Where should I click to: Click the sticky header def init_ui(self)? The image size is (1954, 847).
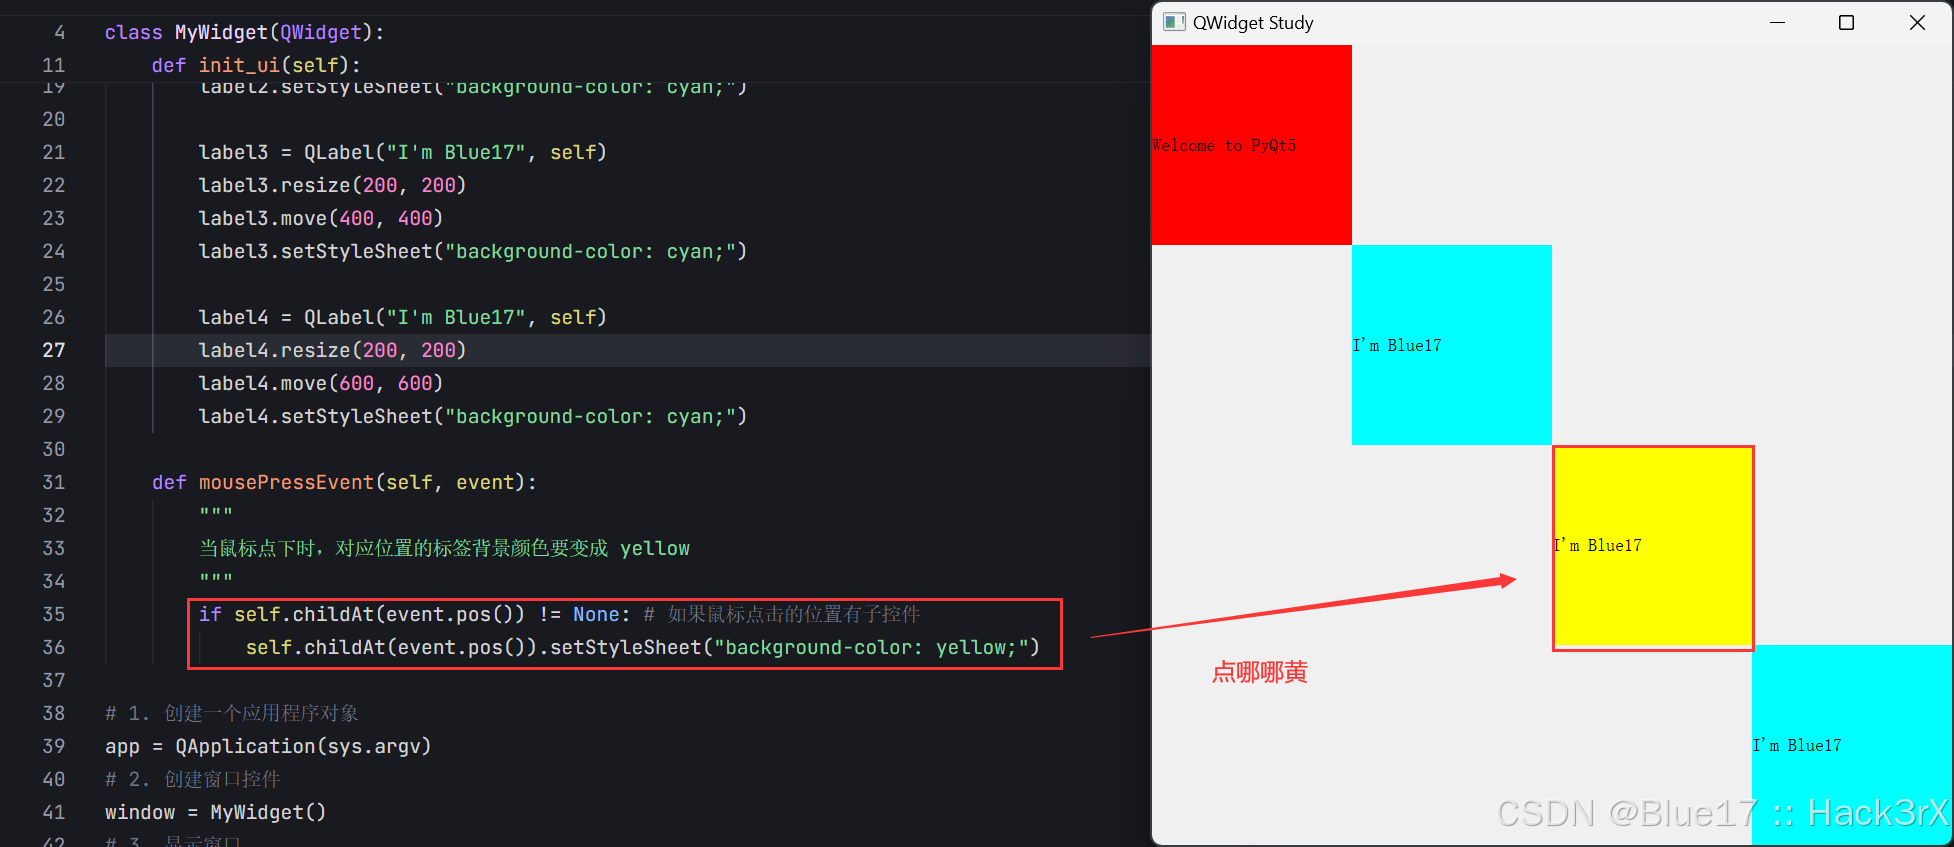(x=256, y=64)
